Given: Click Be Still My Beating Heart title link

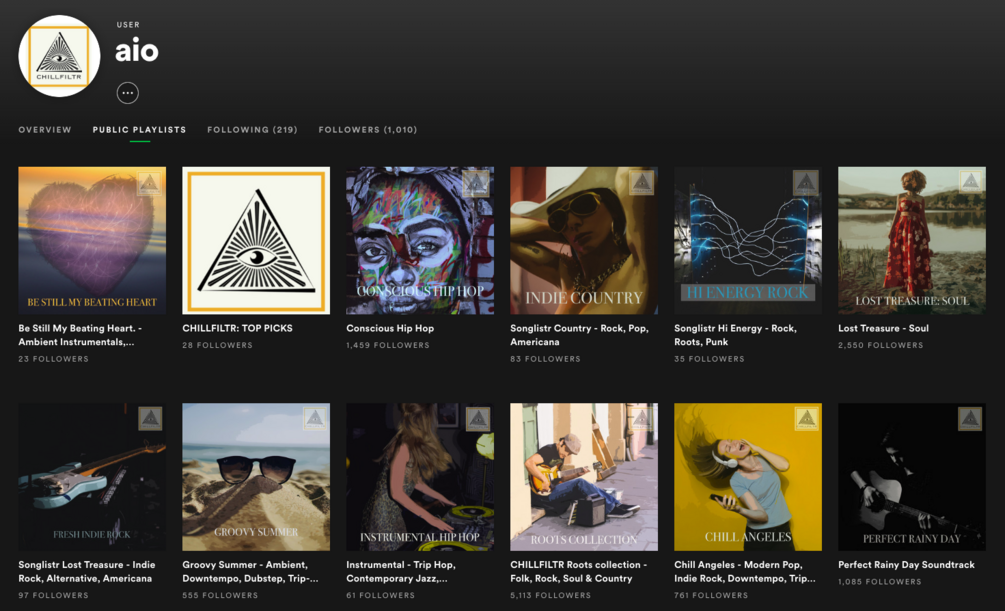Looking at the screenshot, I should tap(80, 335).
